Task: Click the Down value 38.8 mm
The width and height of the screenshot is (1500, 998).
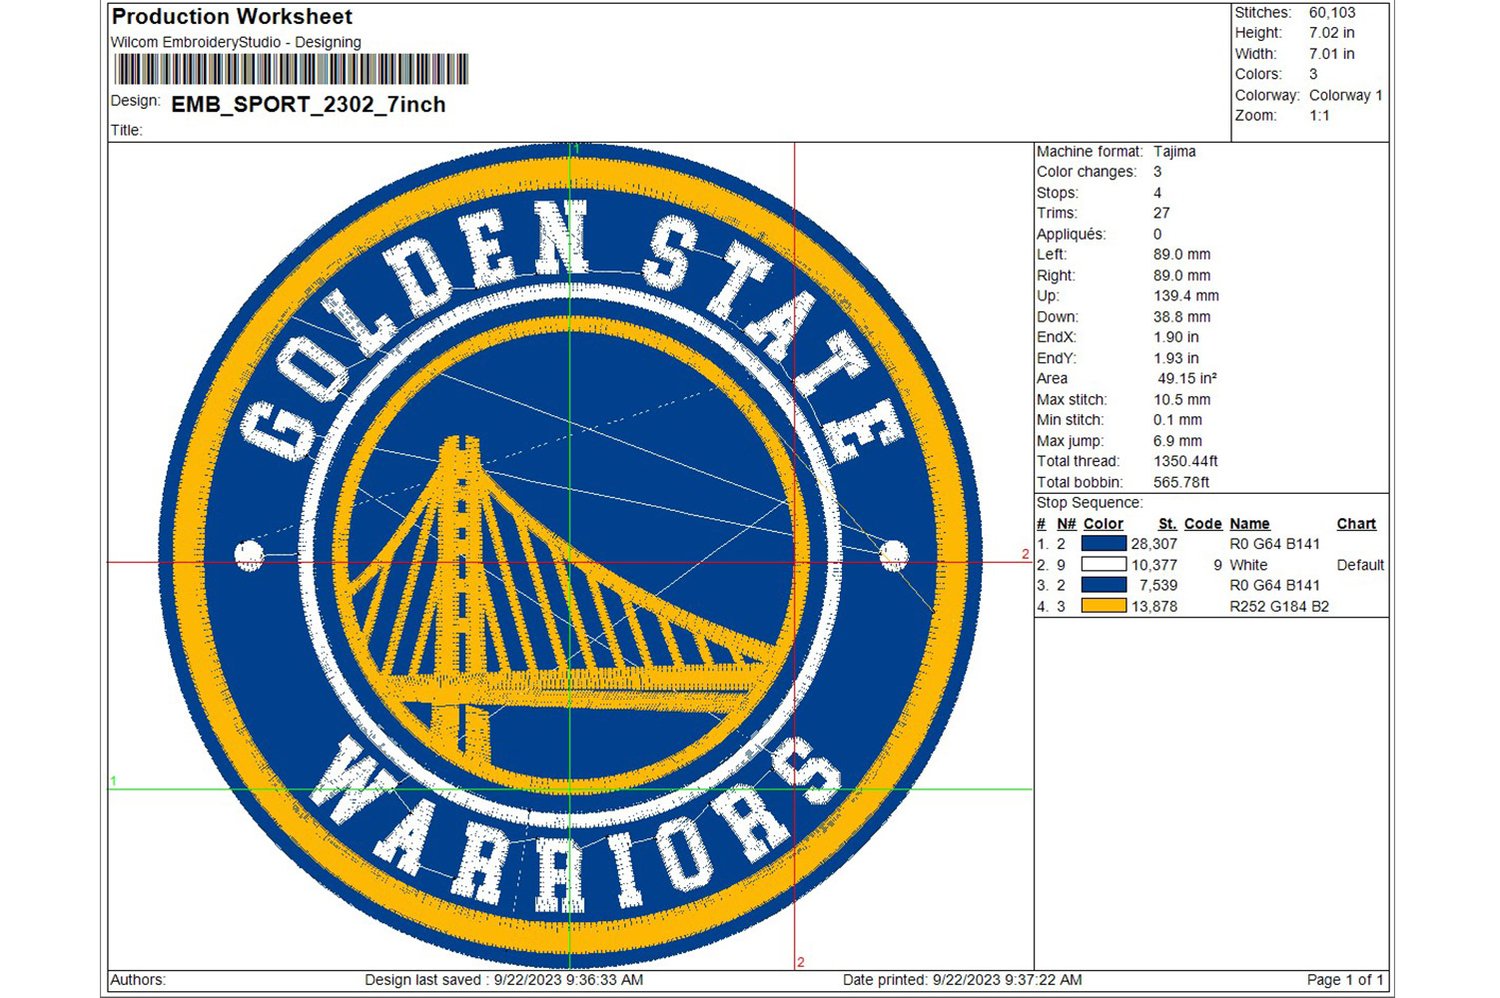Action: coord(1182,317)
